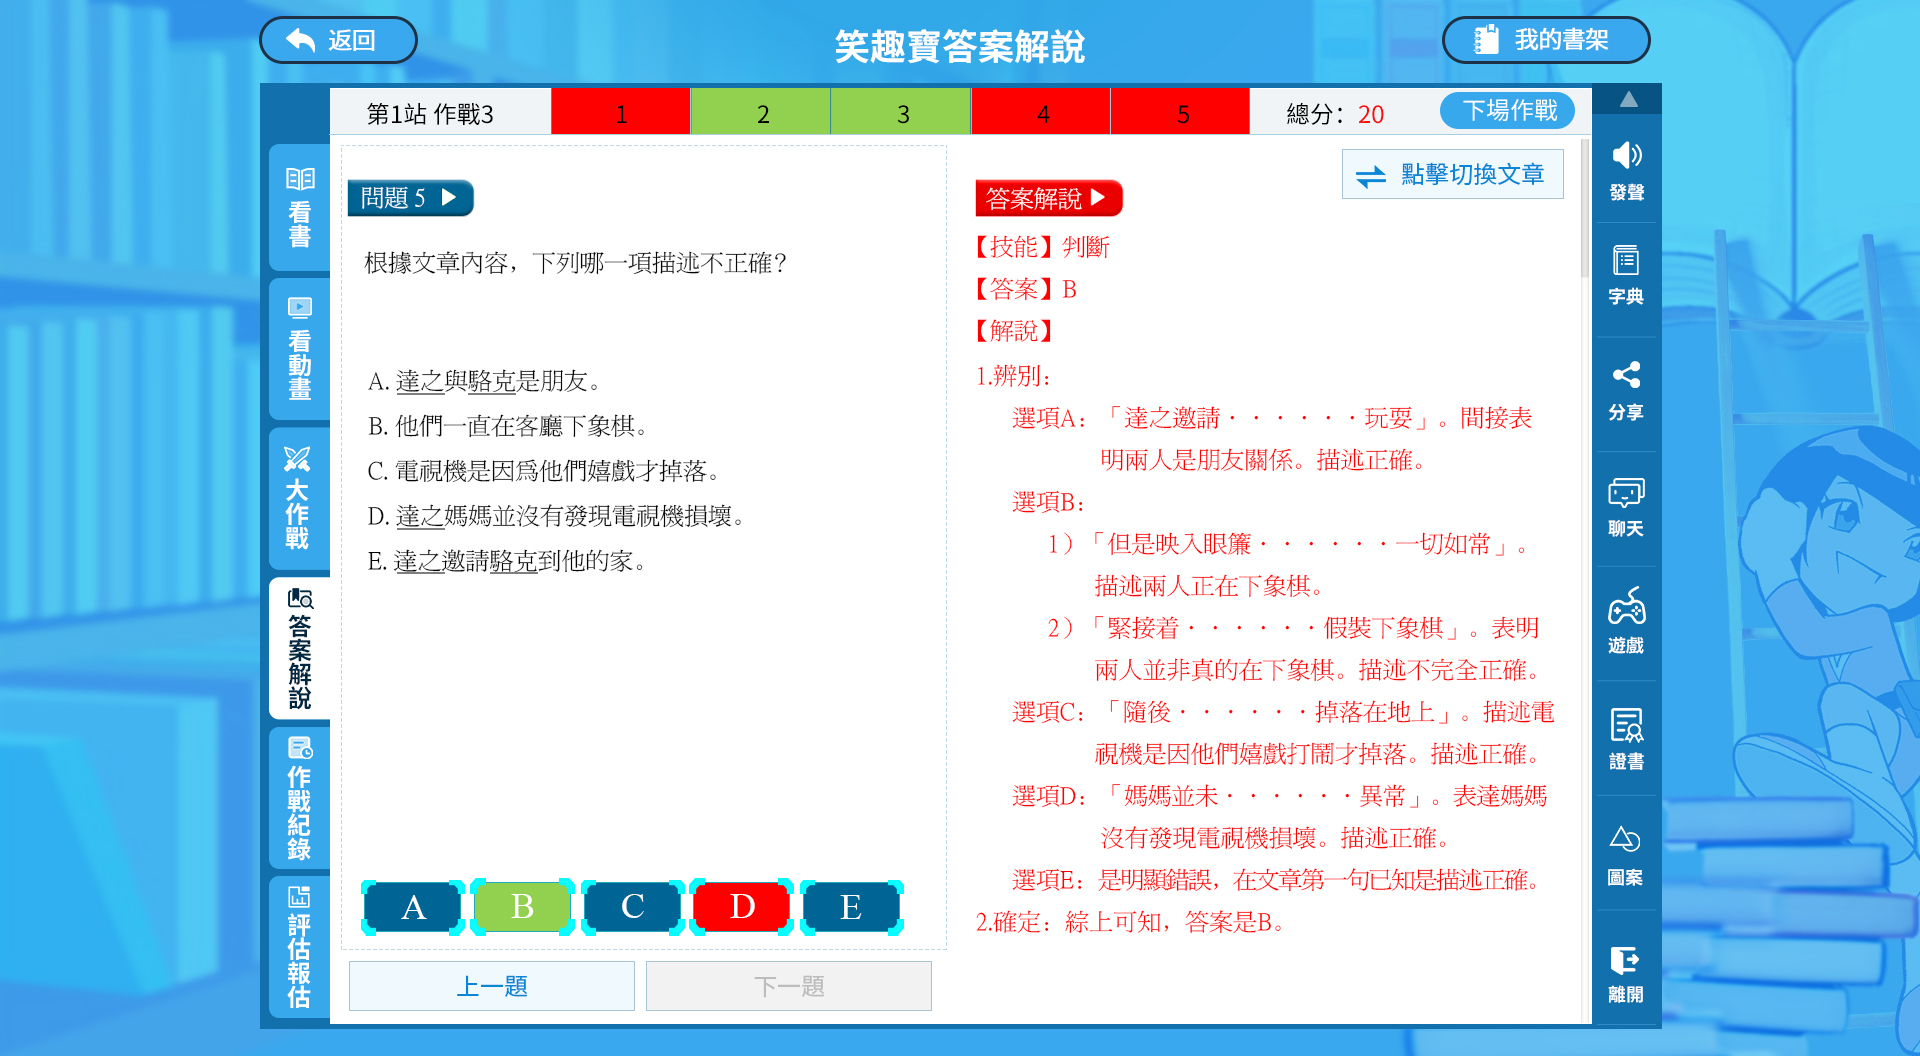This screenshot has height=1056, width=1920.
Task: Switch to the 看書 side tab
Action: click(x=299, y=208)
